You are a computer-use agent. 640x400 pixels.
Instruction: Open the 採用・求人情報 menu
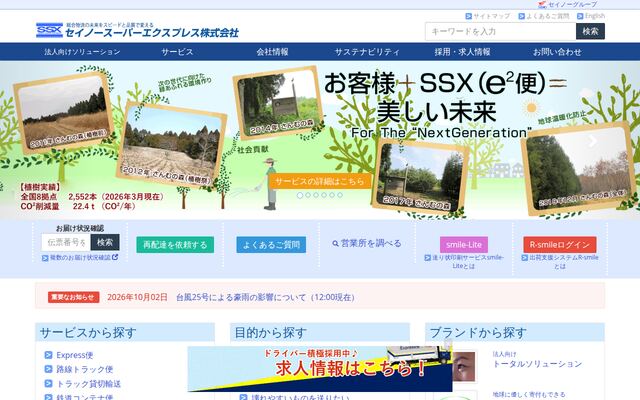coord(462,52)
